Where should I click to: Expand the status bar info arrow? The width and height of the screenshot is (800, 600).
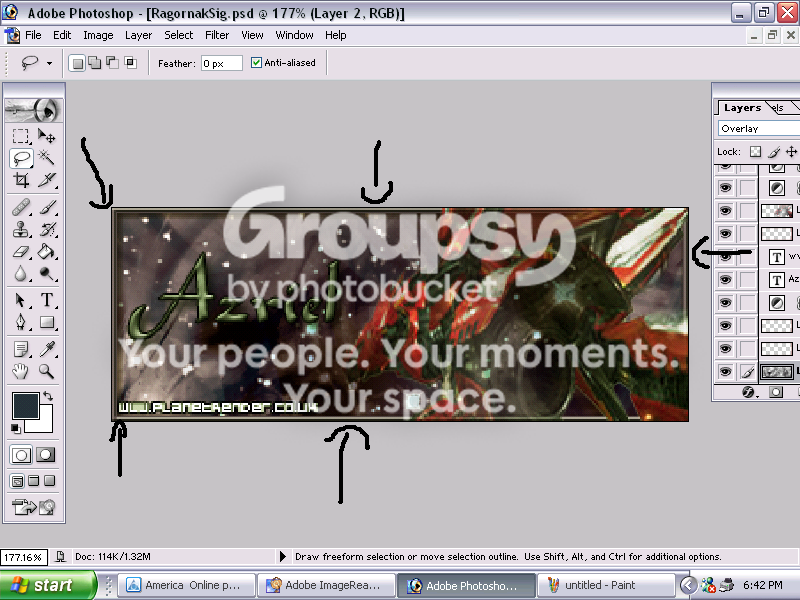[x=283, y=556]
